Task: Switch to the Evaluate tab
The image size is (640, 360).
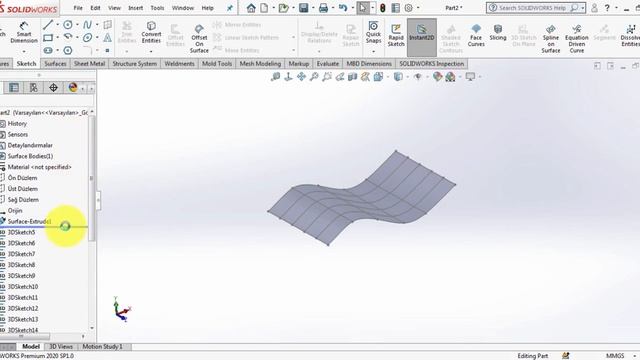Action: 328,64
